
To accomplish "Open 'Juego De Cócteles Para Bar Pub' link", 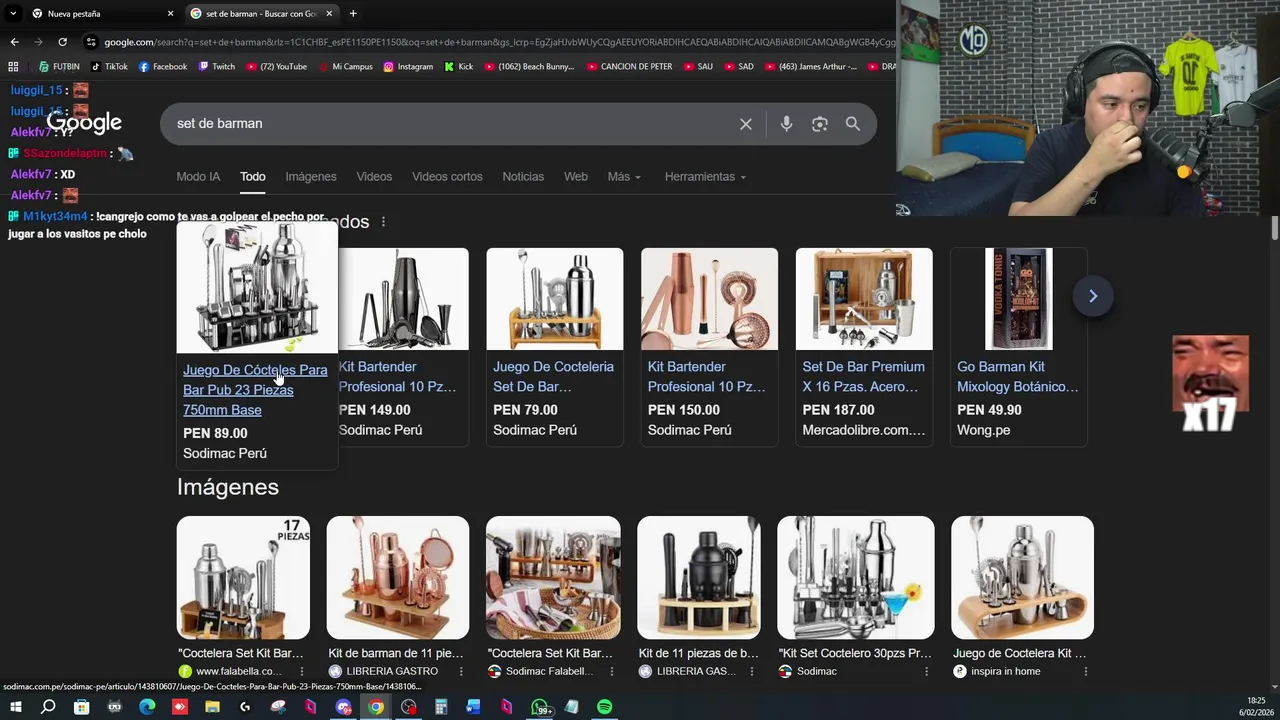I will [x=255, y=390].
